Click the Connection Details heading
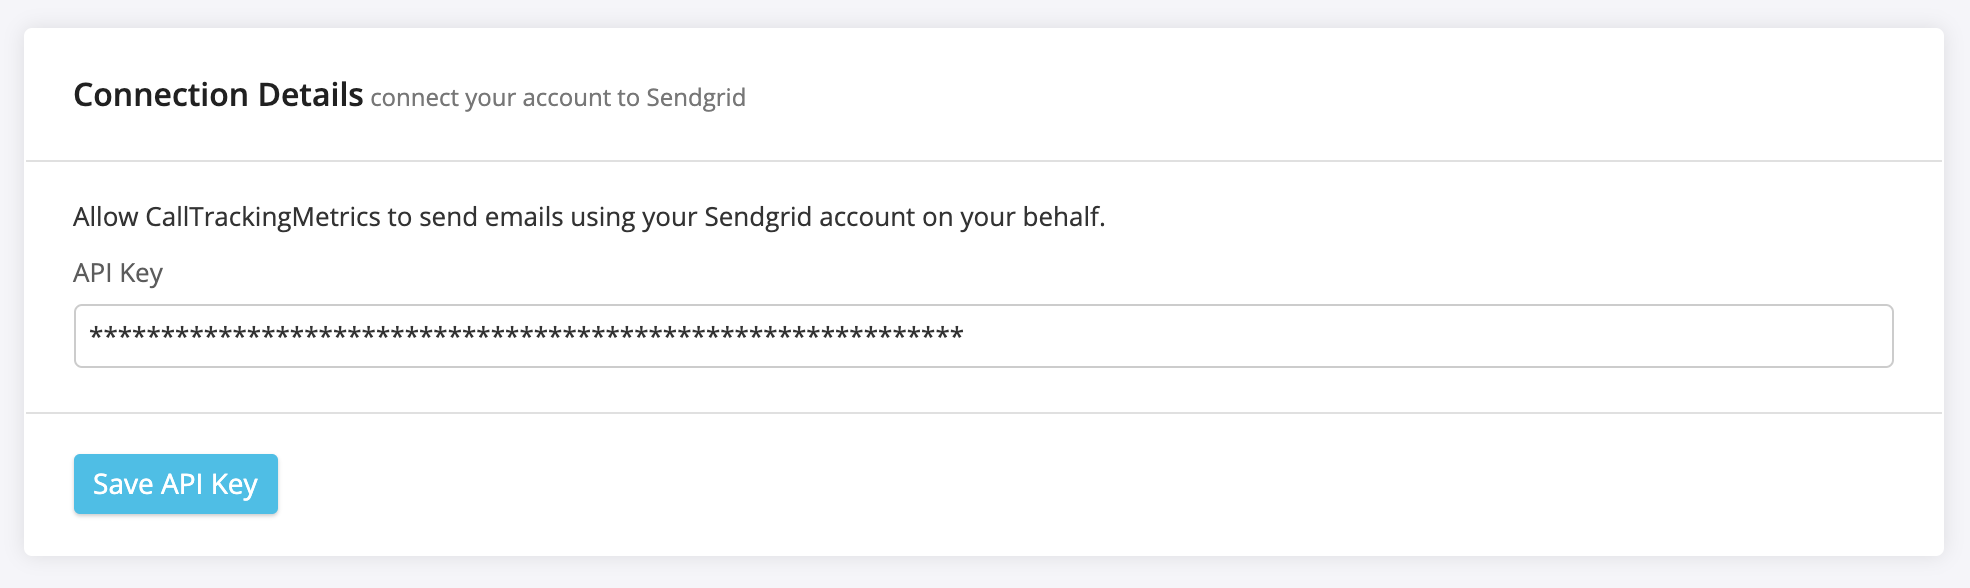The width and height of the screenshot is (1970, 588). coord(218,95)
